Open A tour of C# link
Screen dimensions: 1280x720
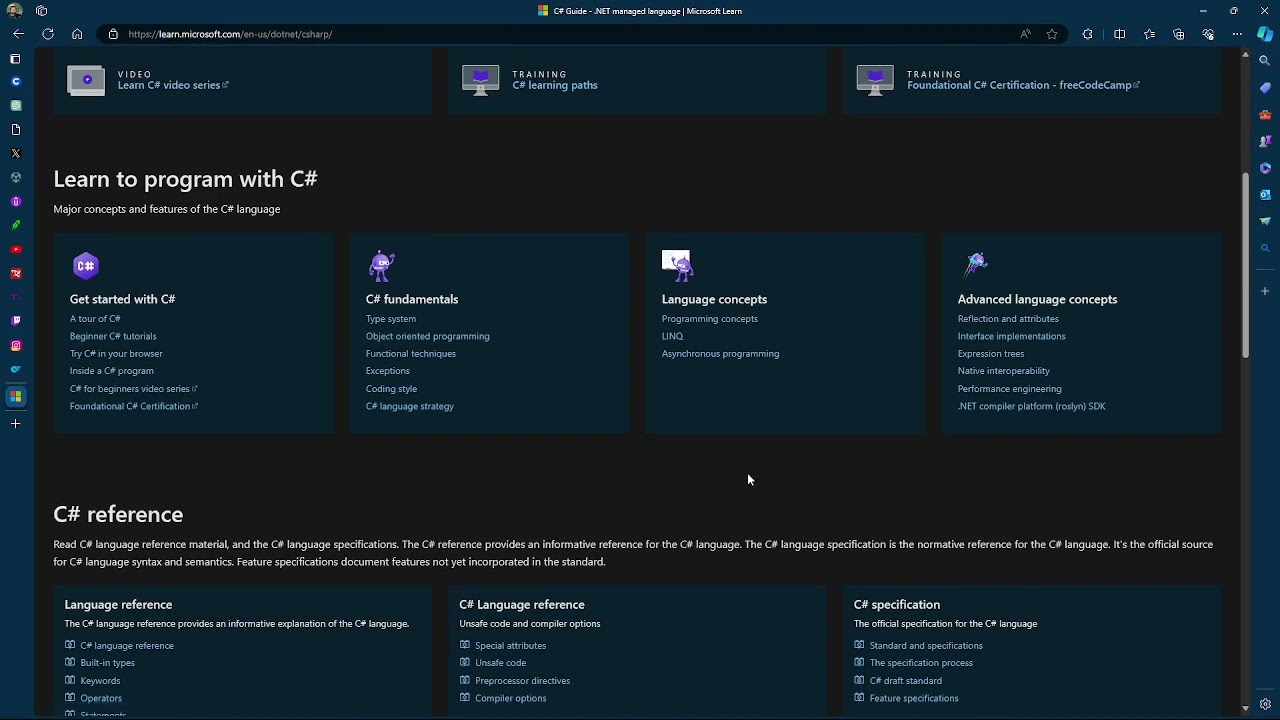95,319
